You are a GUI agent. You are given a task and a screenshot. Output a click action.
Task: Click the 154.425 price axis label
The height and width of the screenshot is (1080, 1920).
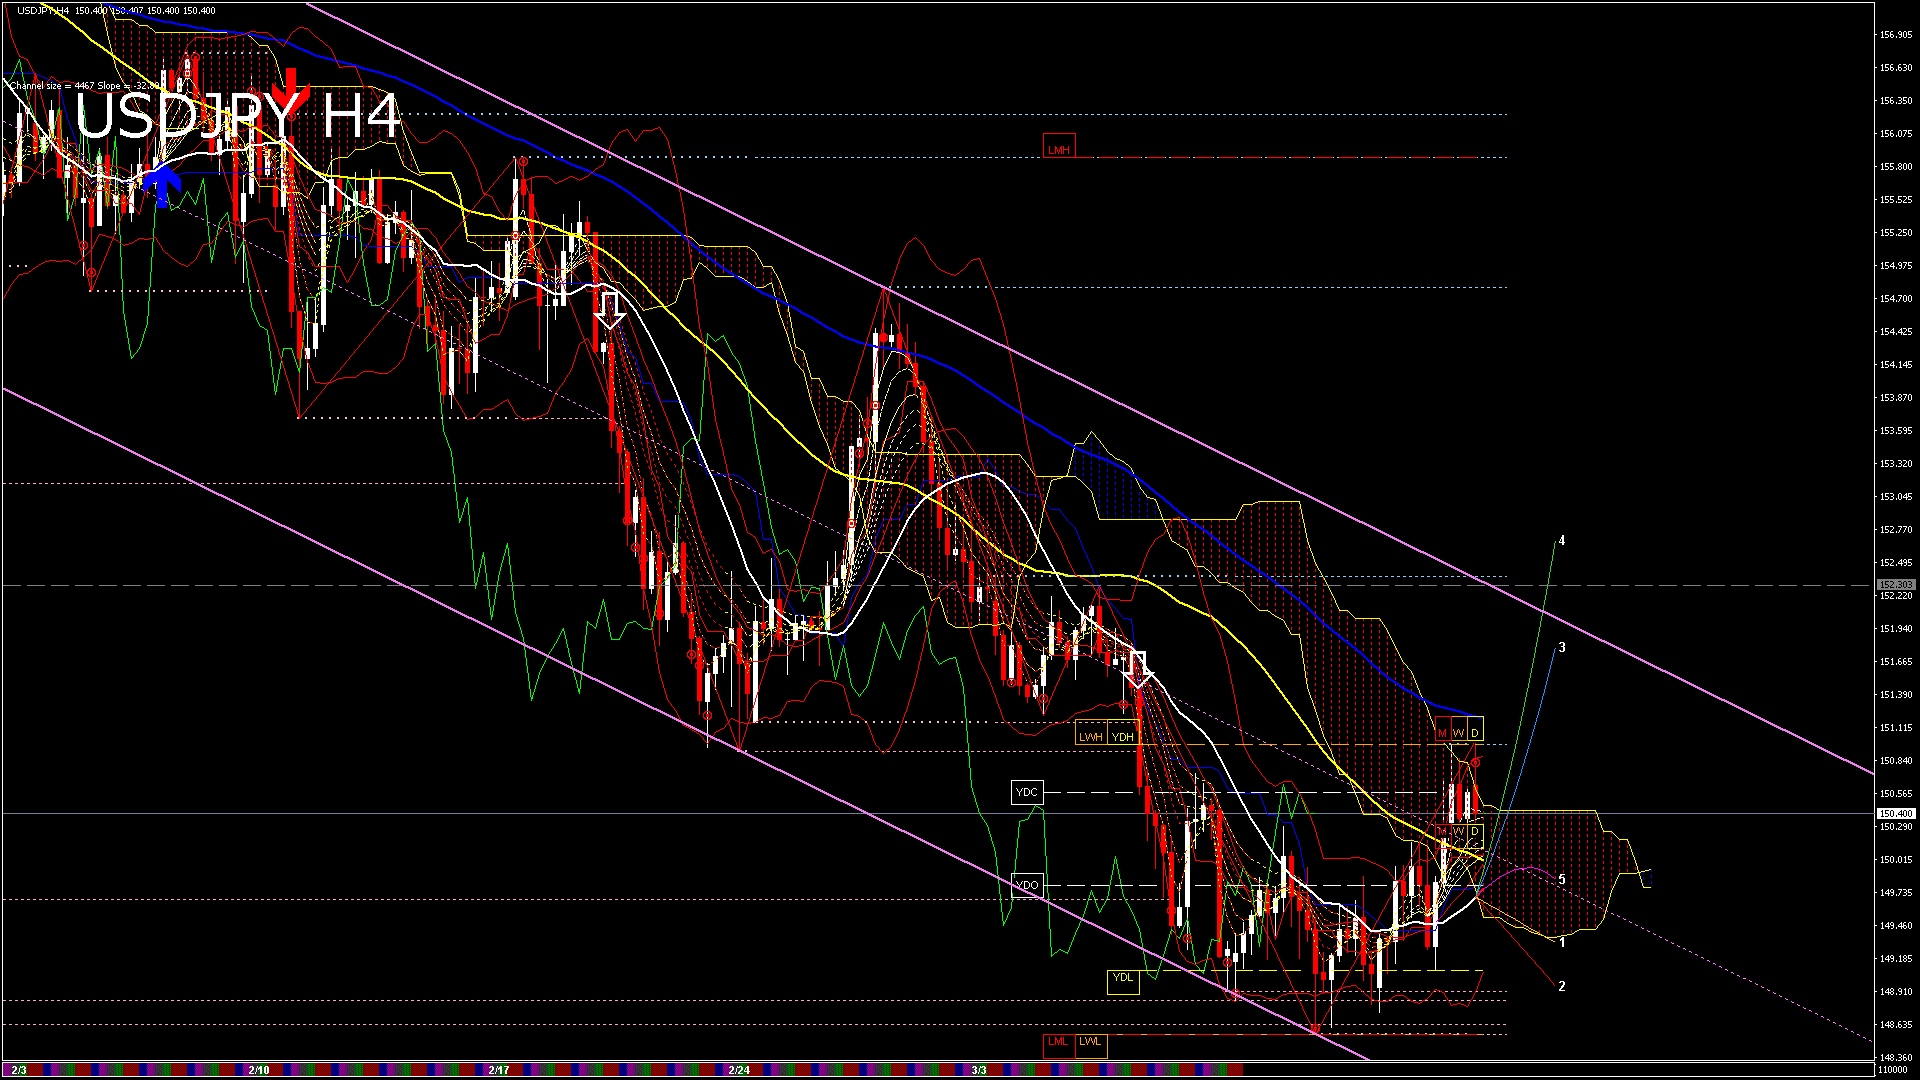click(1896, 332)
